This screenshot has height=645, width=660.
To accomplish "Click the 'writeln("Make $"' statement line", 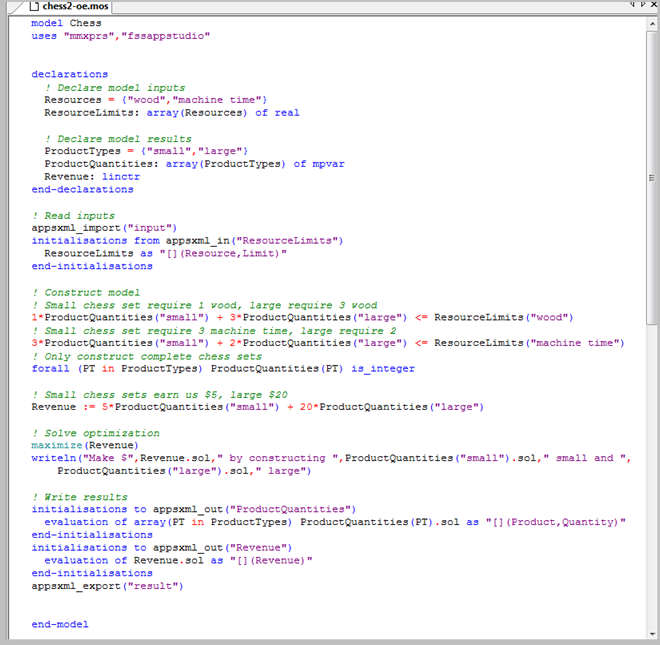I will 331,458.
